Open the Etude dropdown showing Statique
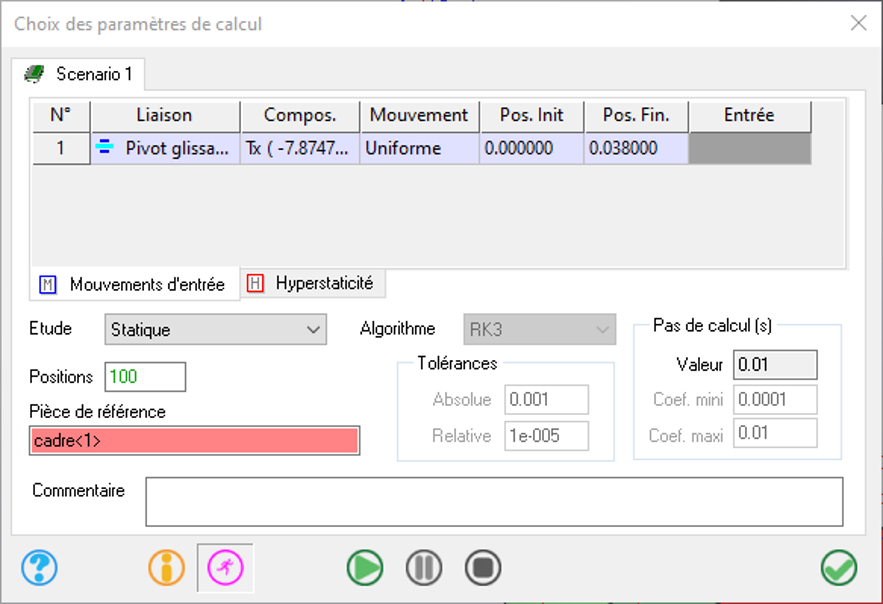 coord(215,329)
